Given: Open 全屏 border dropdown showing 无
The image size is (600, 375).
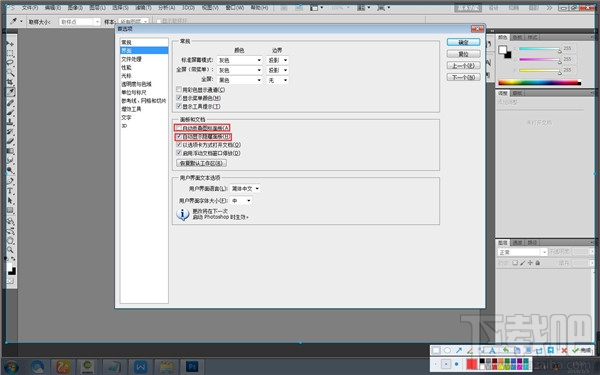Looking at the screenshot, I should (277, 80).
